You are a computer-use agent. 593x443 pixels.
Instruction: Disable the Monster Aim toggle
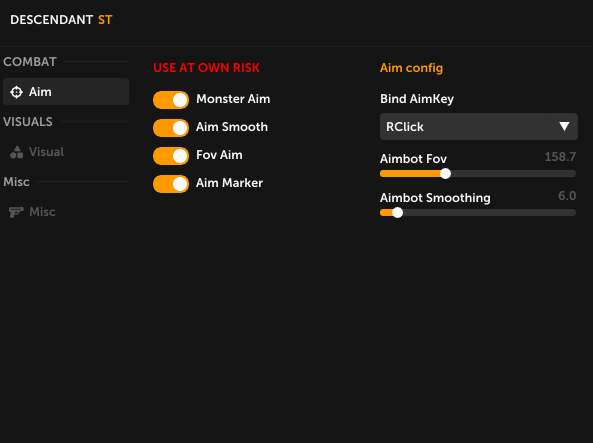pyautogui.click(x=171, y=100)
